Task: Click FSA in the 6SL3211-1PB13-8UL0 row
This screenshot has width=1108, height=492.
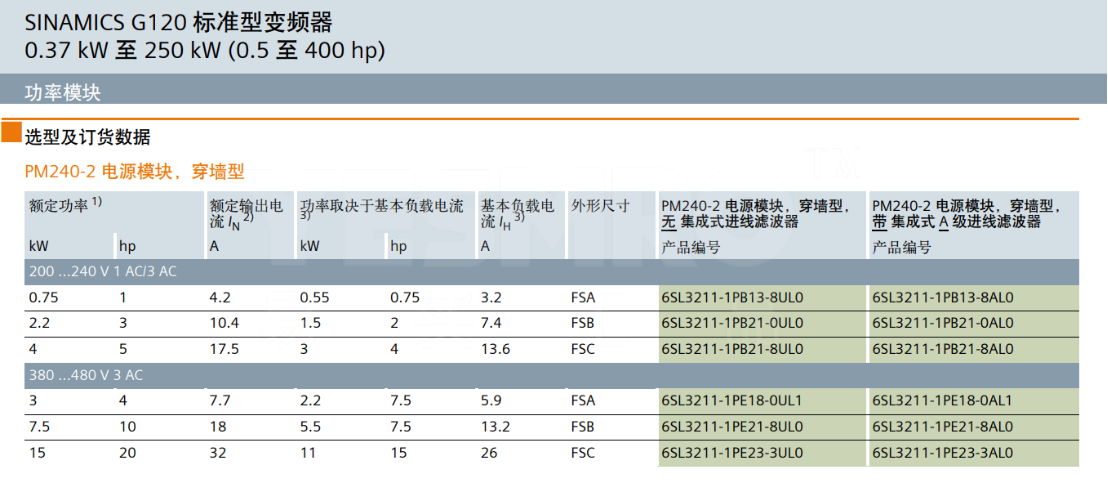Action: pos(584,298)
